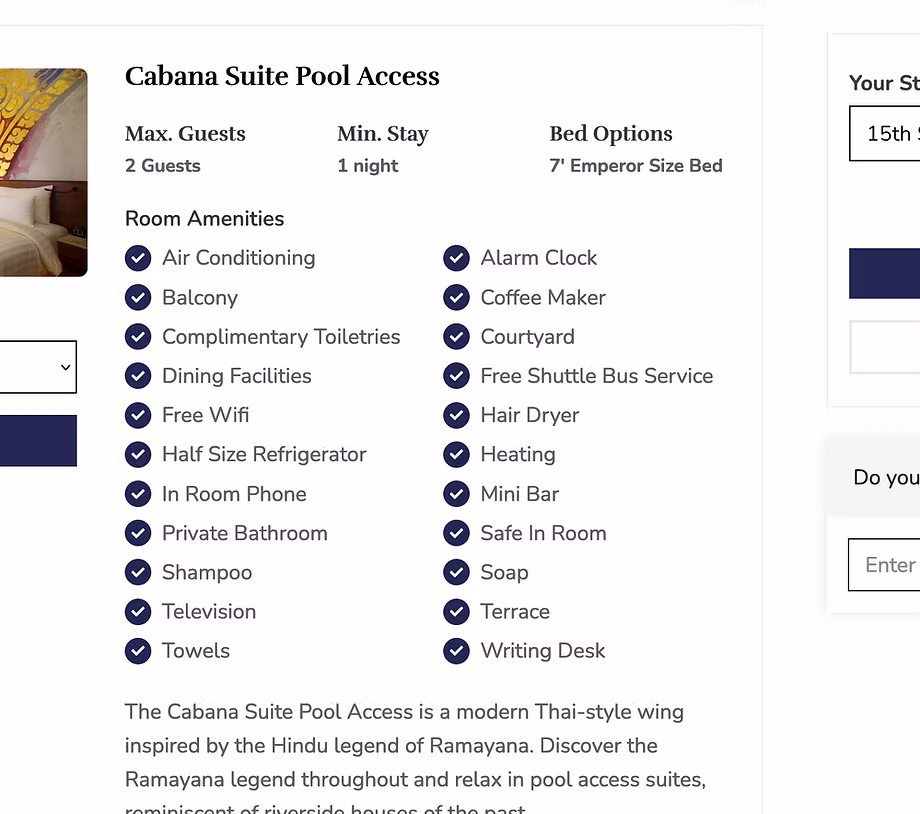Screen dimensions: 920x814
Task: Click the checkmark icon beside Alarm Clock
Action: point(456,258)
